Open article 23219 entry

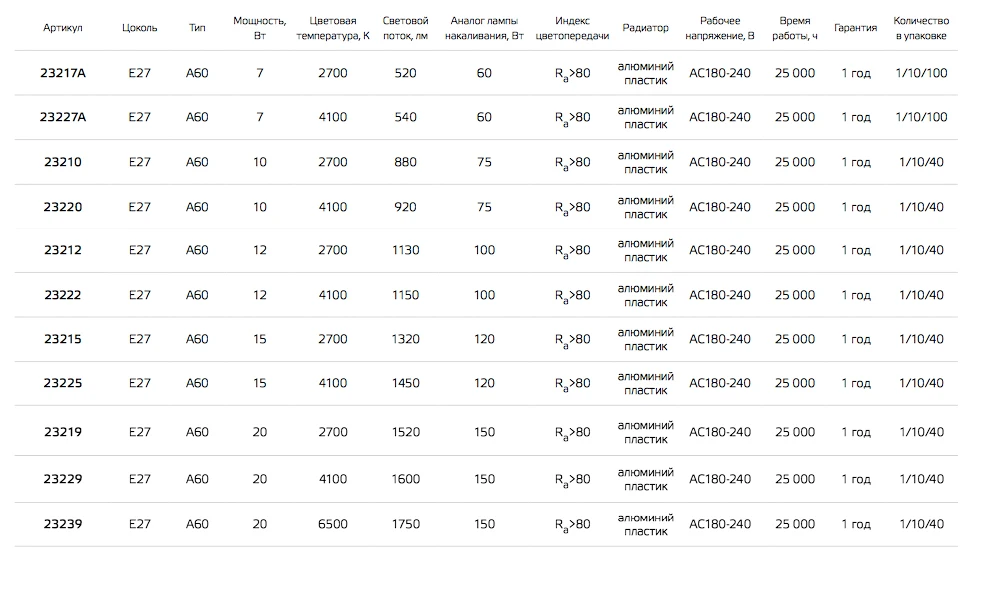[x=62, y=432]
